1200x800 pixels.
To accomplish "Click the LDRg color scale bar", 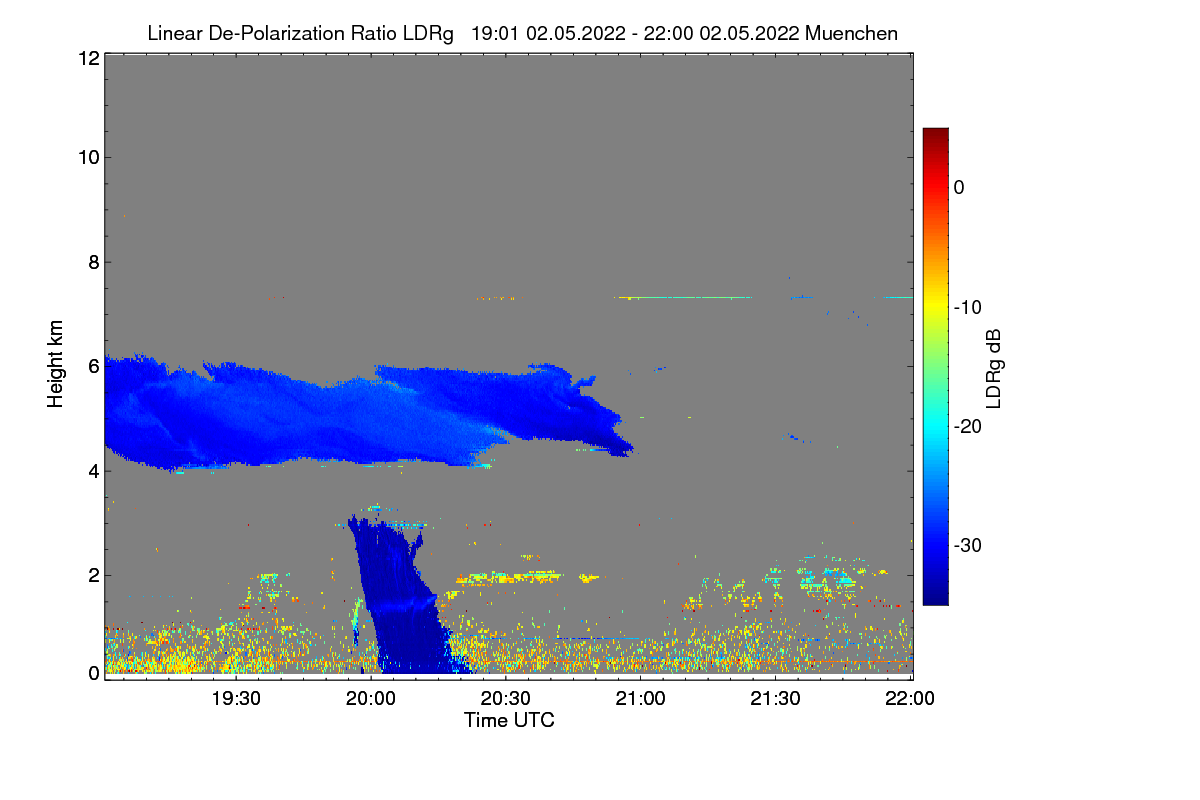I will pos(935,366).
